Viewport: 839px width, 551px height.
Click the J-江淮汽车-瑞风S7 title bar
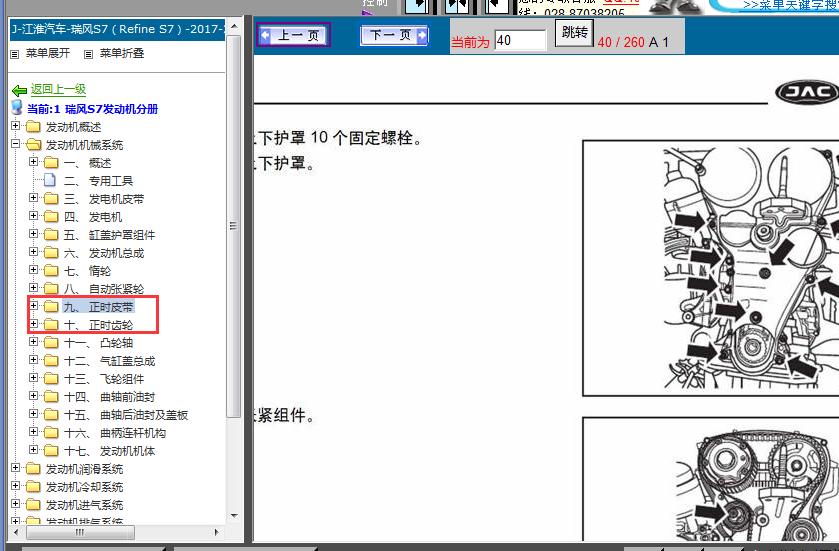pyautogui.click(x=118, y=29)
